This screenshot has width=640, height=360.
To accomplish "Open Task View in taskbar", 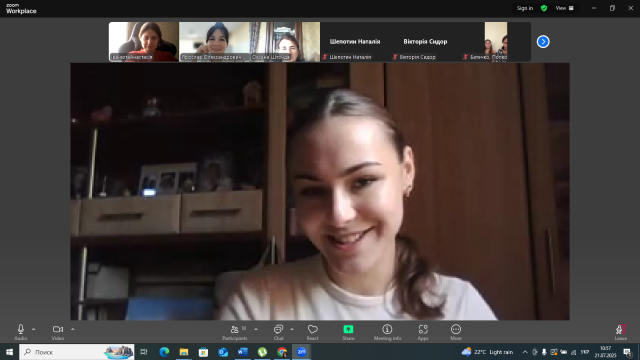I will (x=144, y=352).
